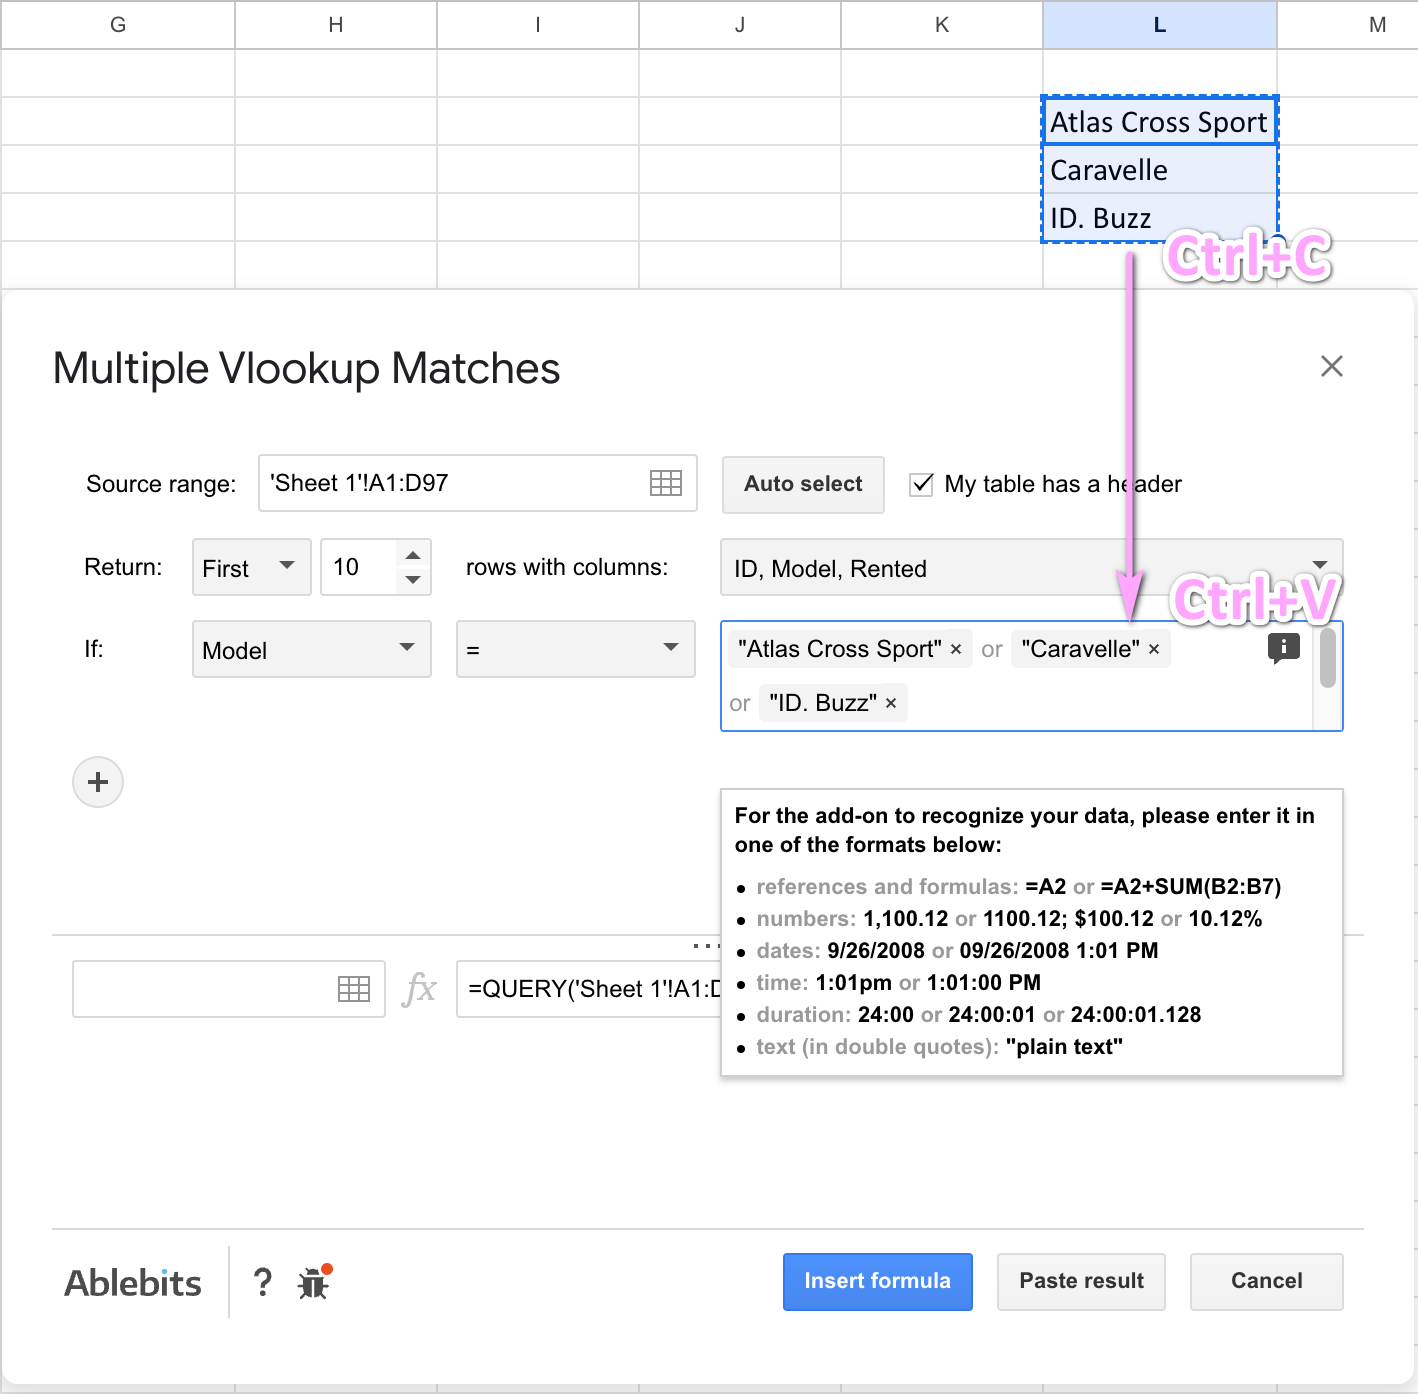Click the fx formula icon
This screenshot has width=1418, height=1394.
pyautogui.click(x=420, y=989)
